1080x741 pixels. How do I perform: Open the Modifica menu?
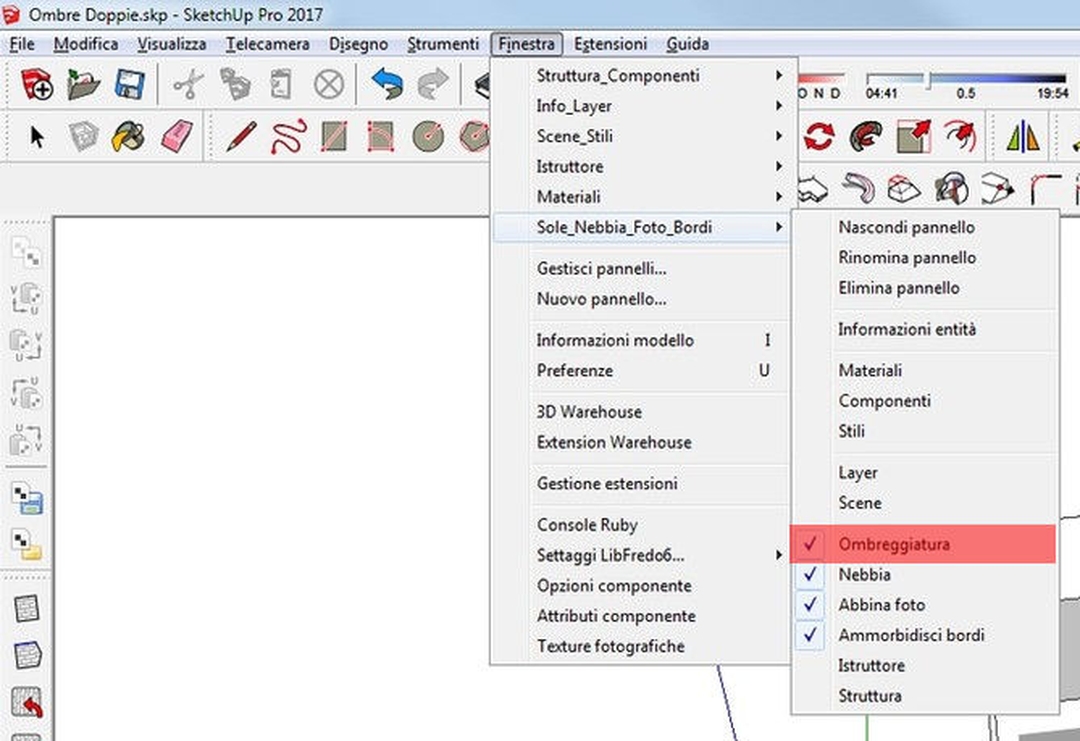point(86,44)
